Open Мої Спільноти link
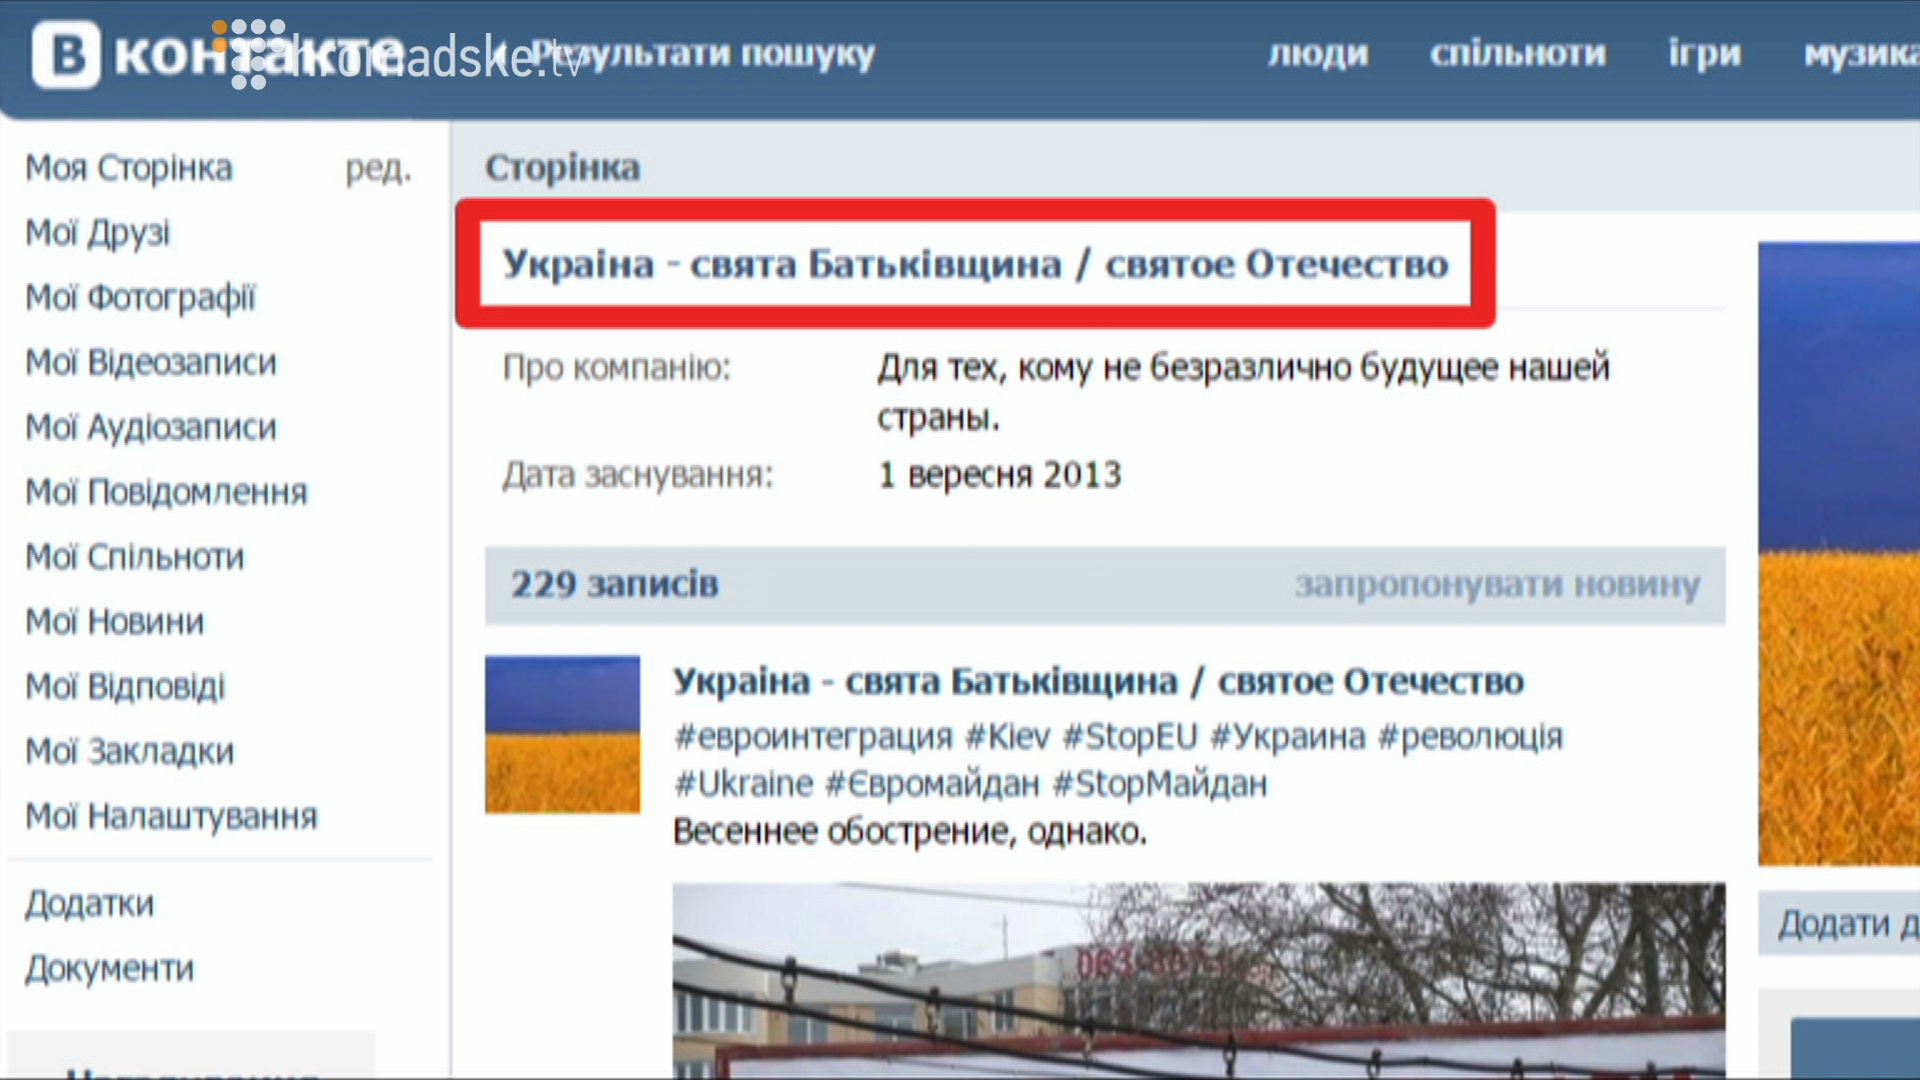This screenshot has width=1920, height=1080. click(x=135, y=557)
